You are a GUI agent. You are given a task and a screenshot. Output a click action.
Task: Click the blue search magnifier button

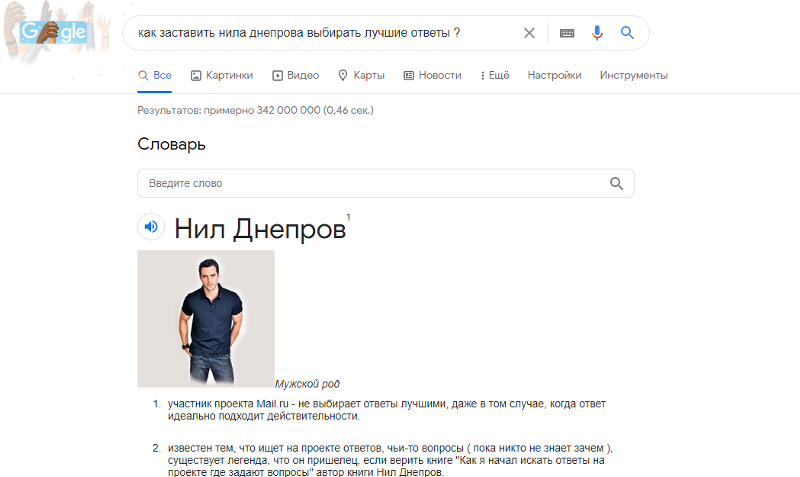tap(627, 33)
